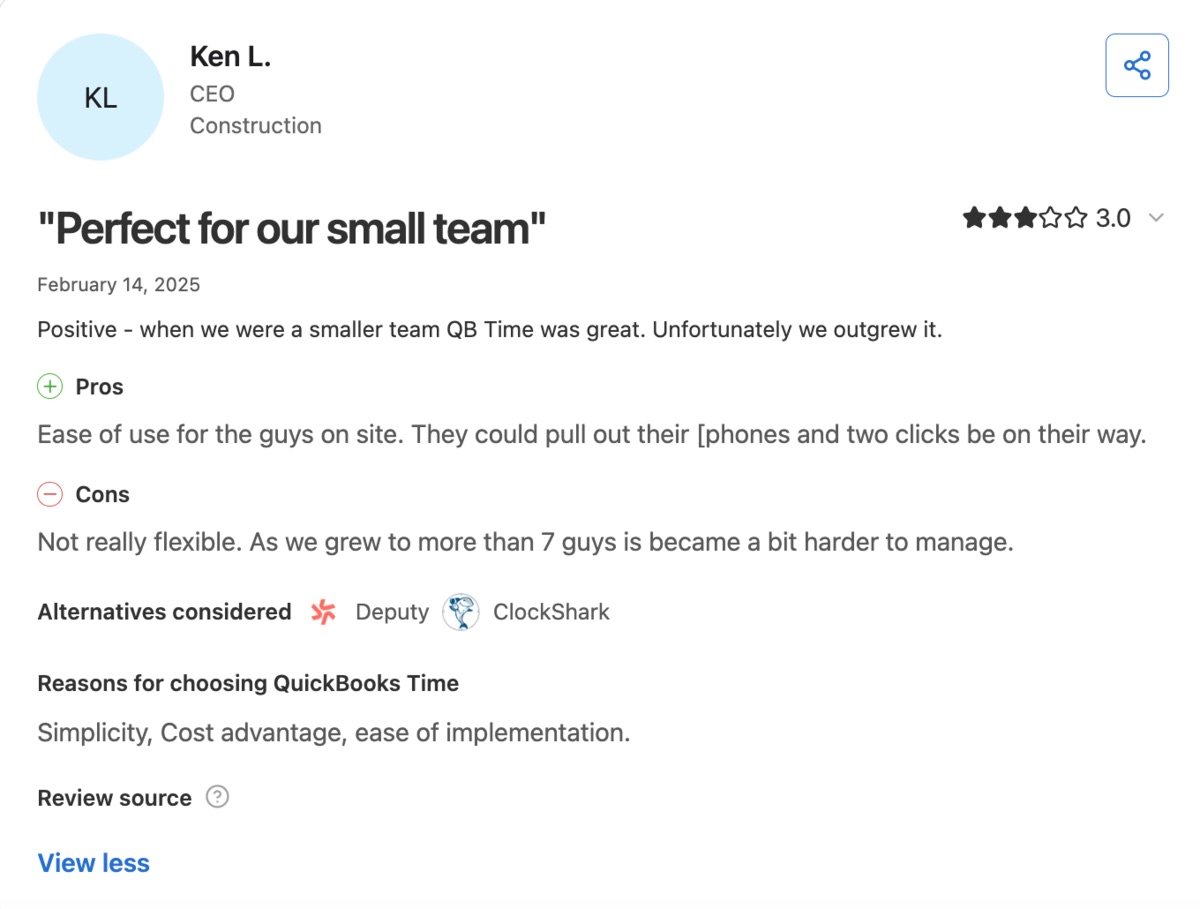
Task: Open the Review source help question mark
Action: coord(217,797)
